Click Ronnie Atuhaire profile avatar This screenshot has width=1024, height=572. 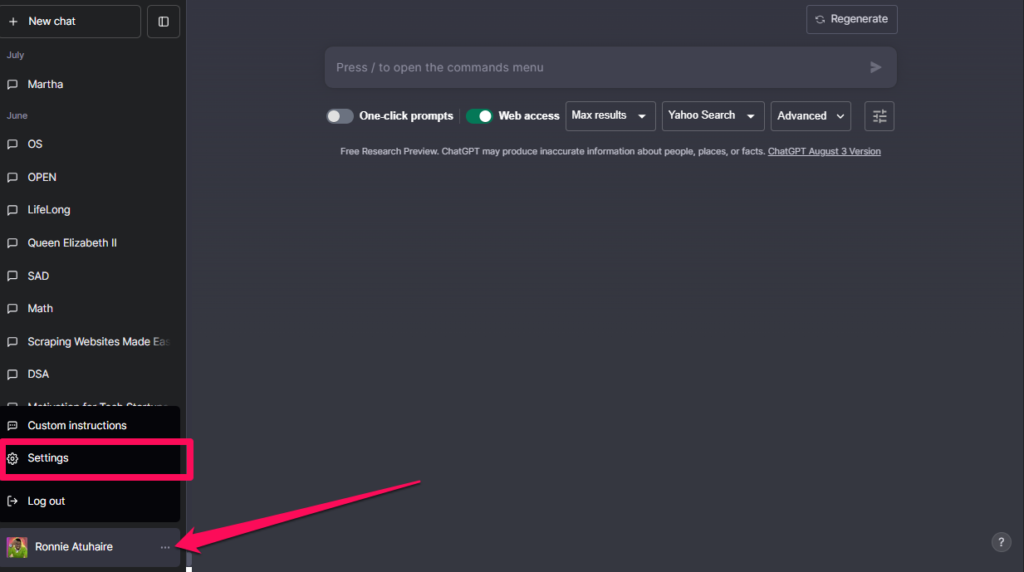coord(17,547)
